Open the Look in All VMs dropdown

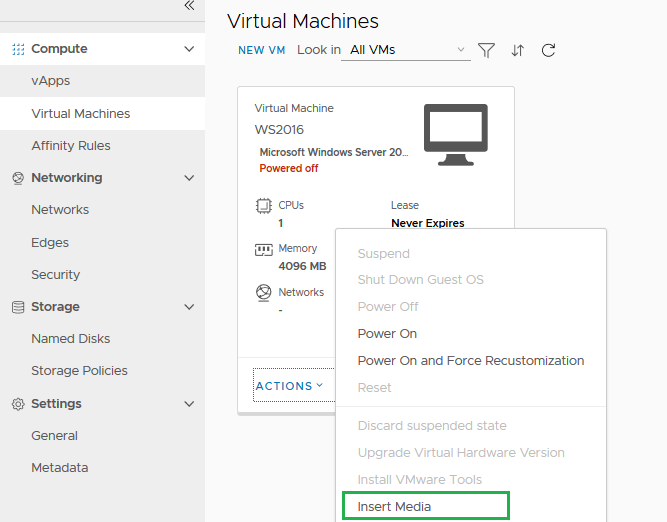(406, 50)
